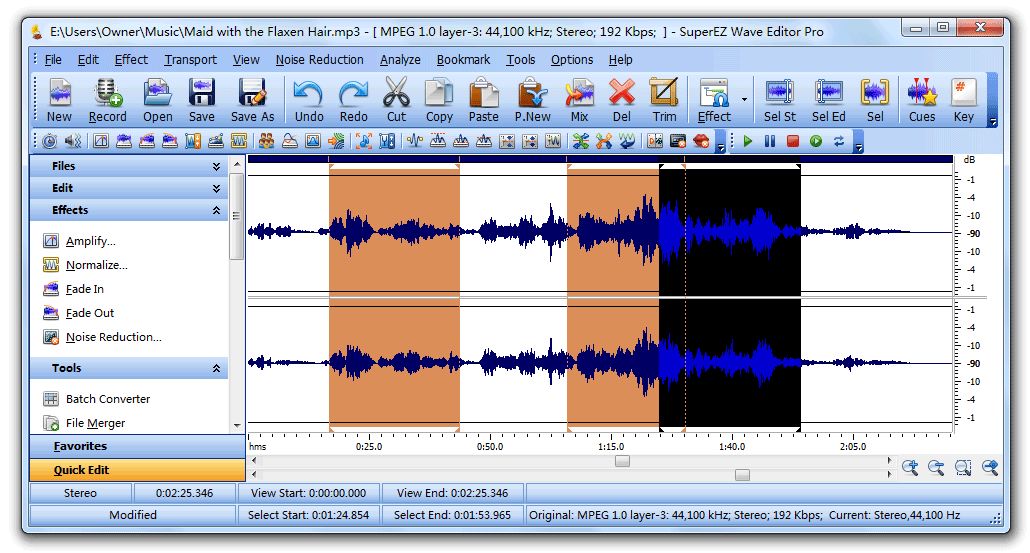Collapse the Effects panel section
This screenshot has height=553, width=1030.
(216, 210)
